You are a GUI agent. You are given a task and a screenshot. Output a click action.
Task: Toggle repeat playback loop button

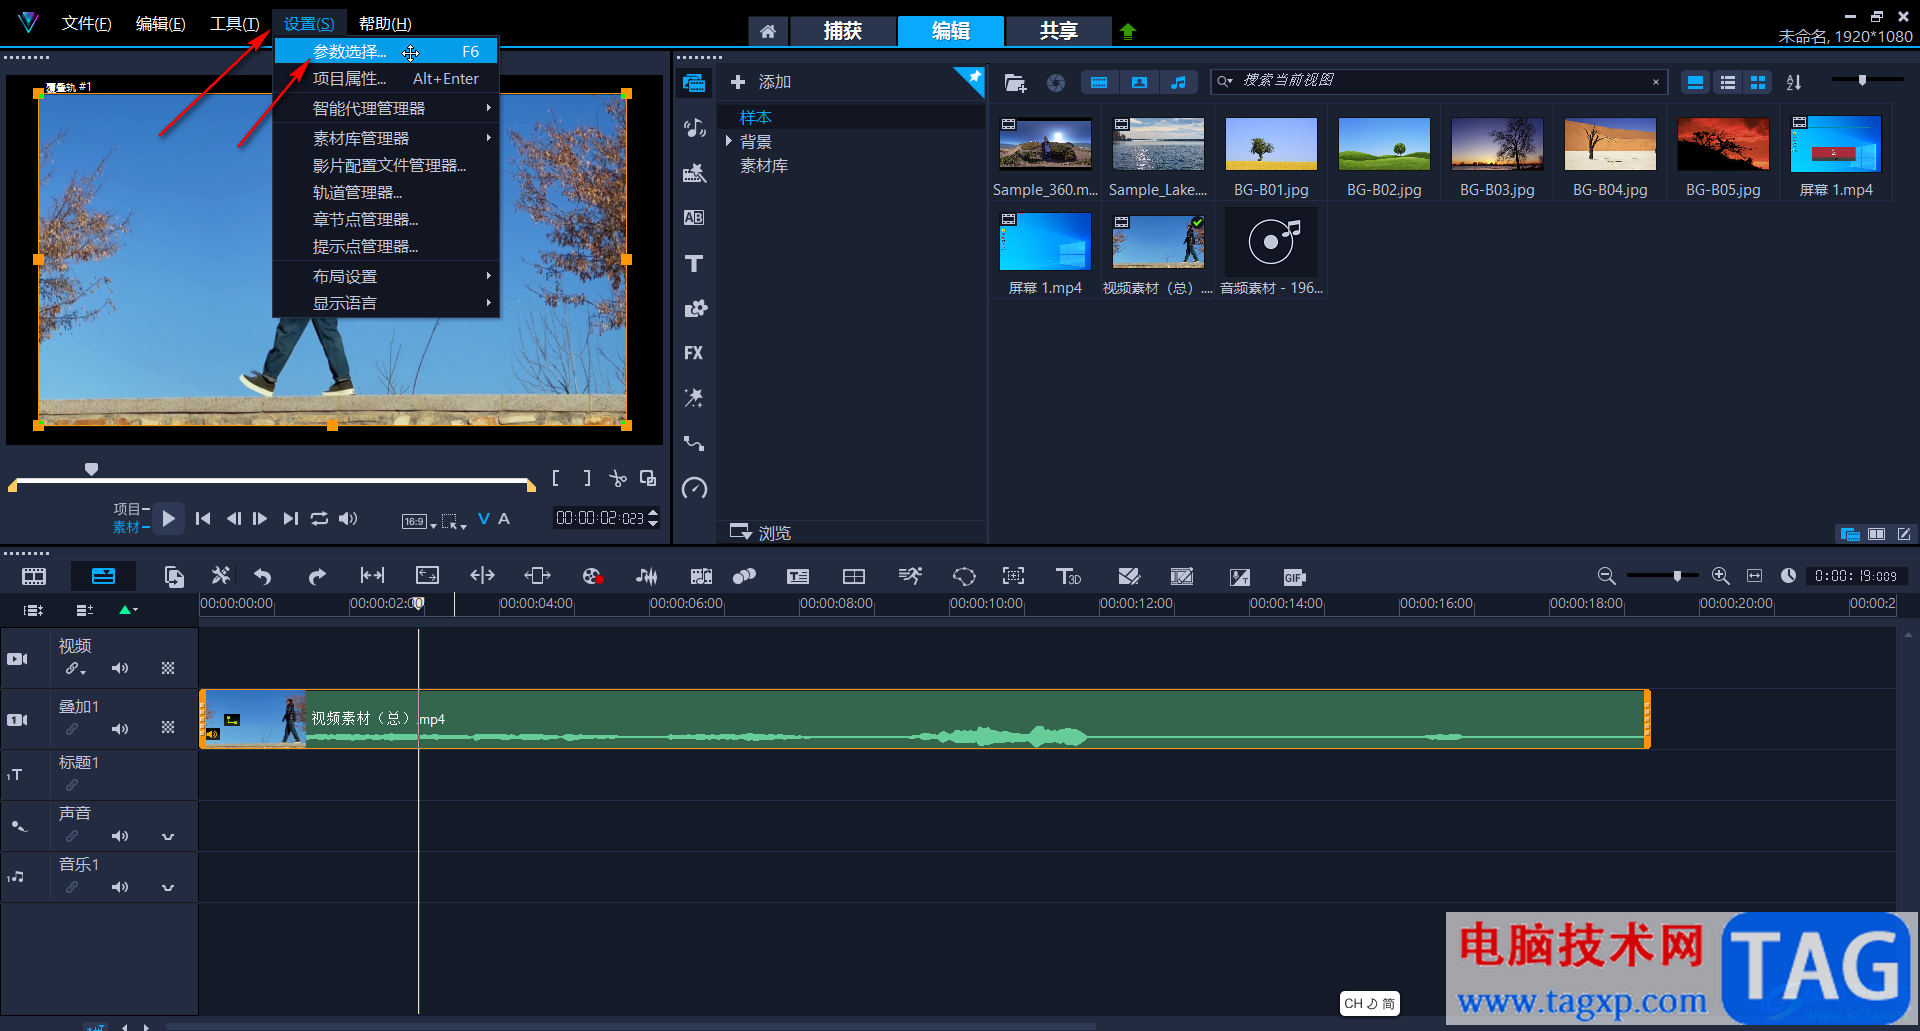319,518
